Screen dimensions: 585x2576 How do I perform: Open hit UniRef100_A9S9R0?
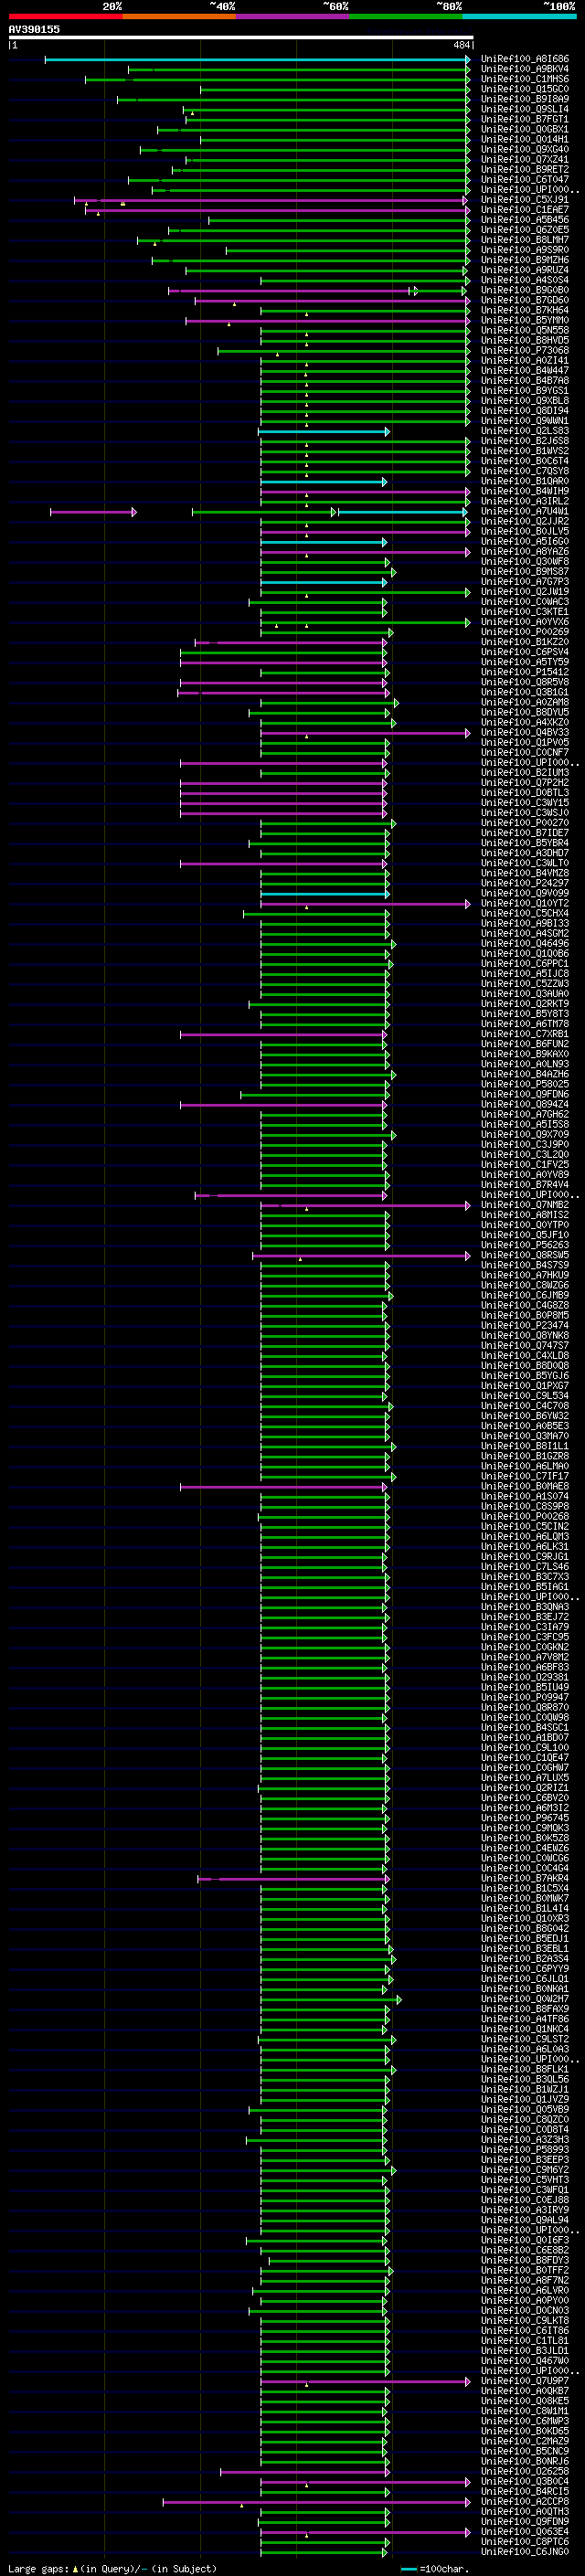point(525,250)
